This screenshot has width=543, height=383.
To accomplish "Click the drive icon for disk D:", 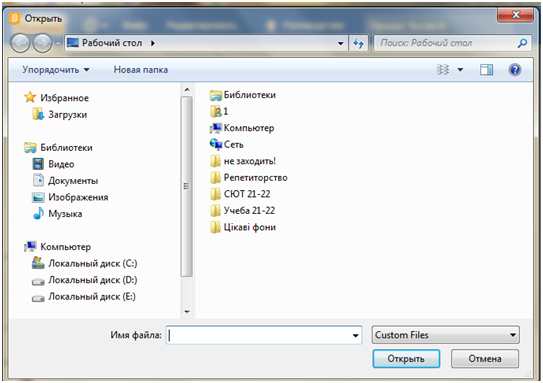I will [x=38, y=282].
